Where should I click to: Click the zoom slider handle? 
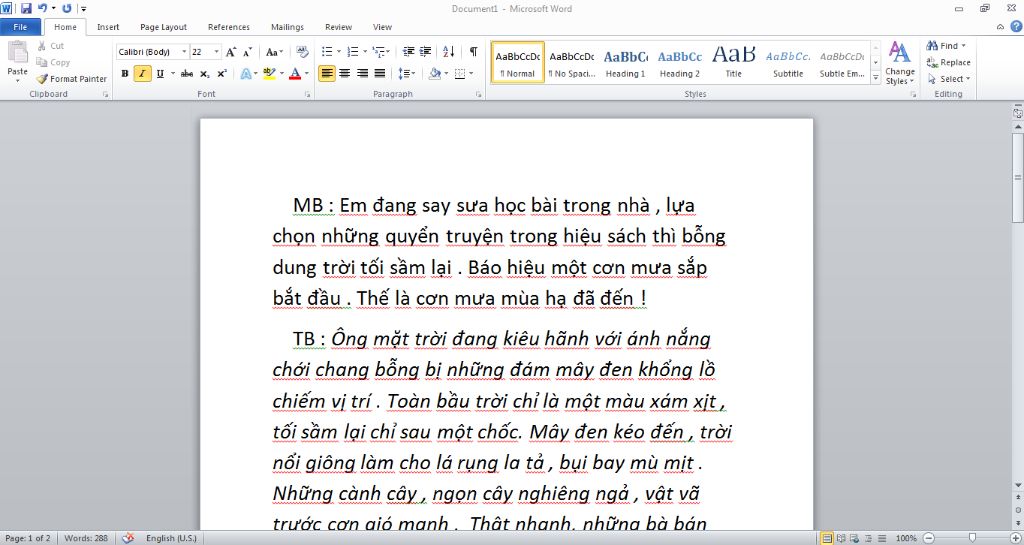coord(972,538)
